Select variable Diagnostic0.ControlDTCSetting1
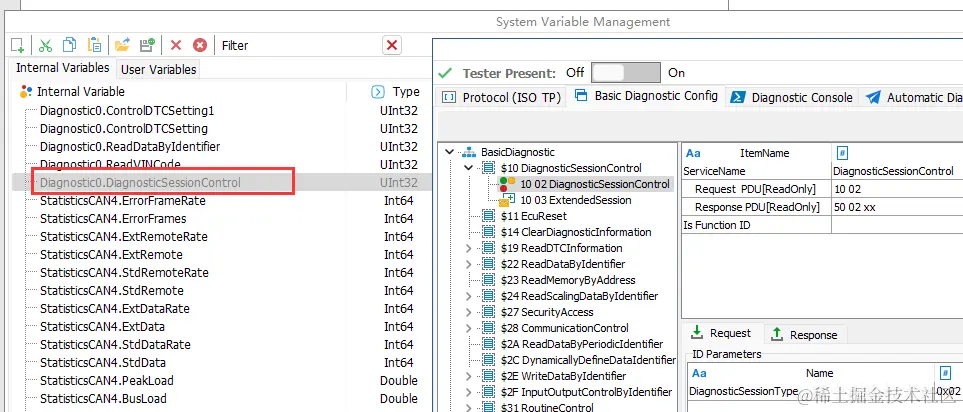Viewport: 963px width, 412px height. [x=127, y=111]
